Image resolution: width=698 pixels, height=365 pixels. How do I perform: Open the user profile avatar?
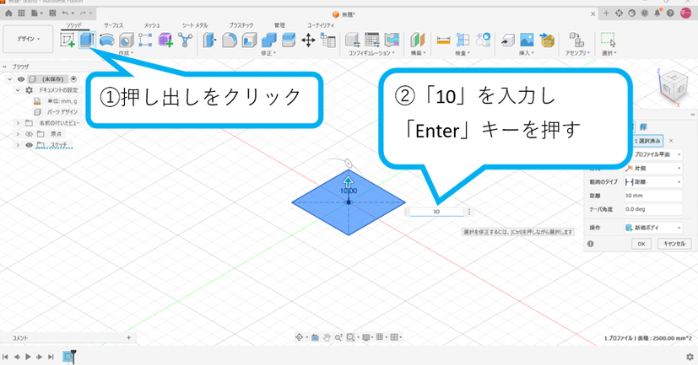686,13
